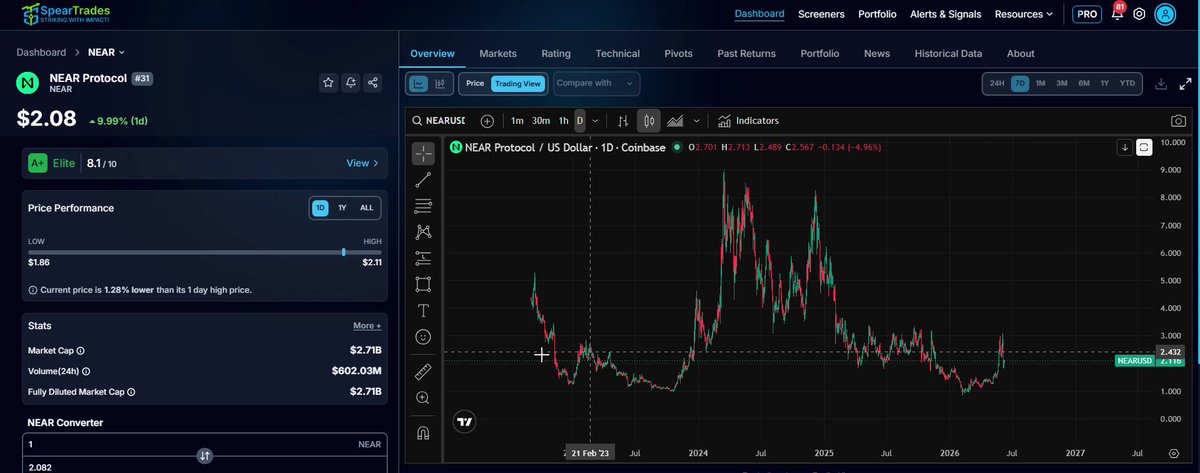Screen dimensions: 1200x473
Task: Open the settings gear in header
Action: click(x=1138, y=14)
